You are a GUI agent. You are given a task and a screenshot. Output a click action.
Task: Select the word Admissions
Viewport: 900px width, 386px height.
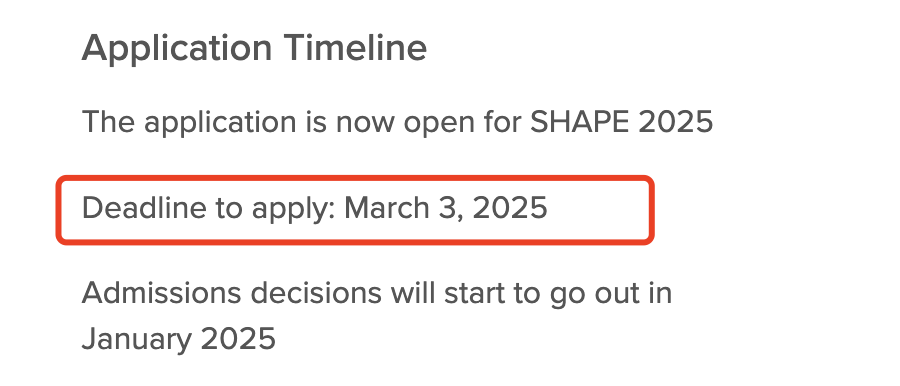tap(161, 294)
